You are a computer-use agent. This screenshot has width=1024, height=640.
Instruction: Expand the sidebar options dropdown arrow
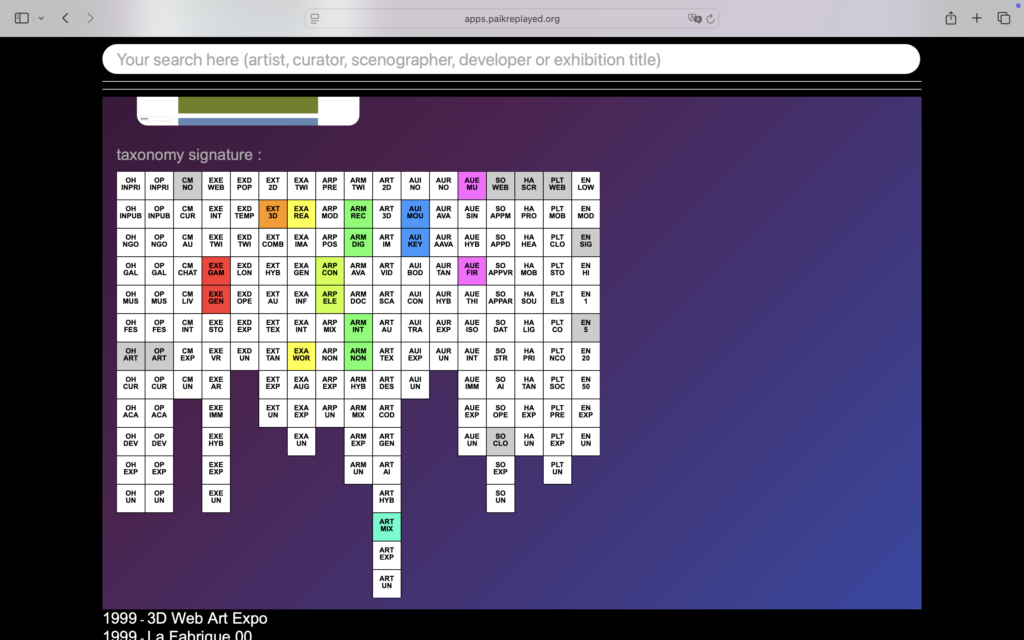pos(41,18)
